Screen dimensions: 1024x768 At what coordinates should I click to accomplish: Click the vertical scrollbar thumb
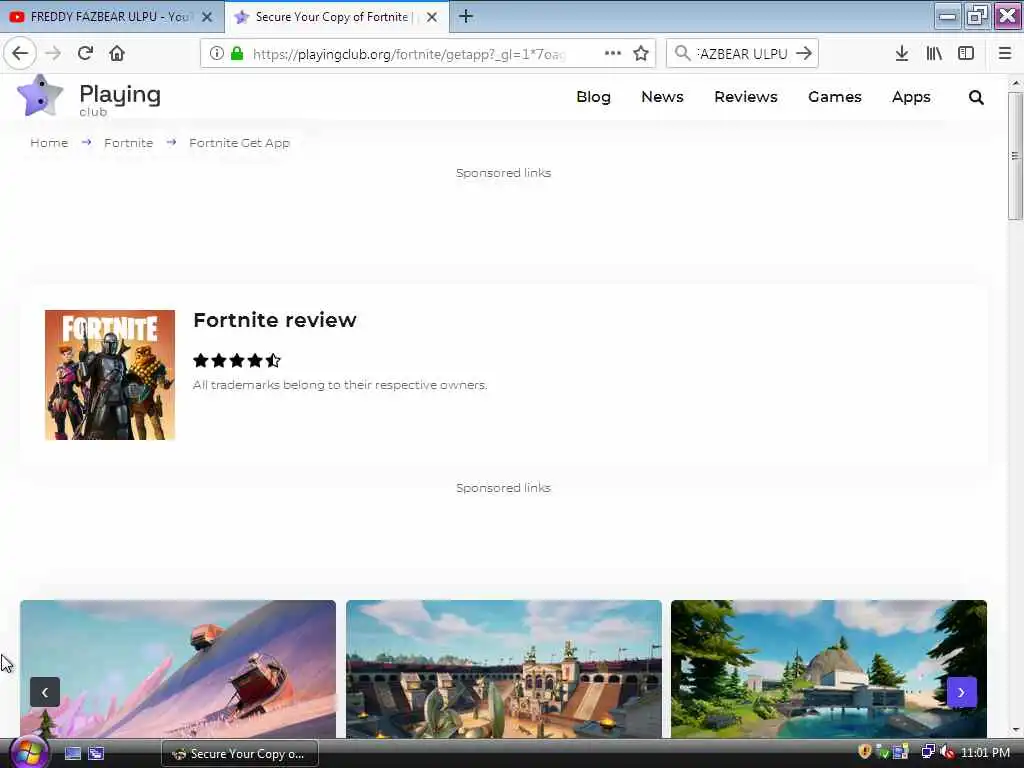(1015, 155)
